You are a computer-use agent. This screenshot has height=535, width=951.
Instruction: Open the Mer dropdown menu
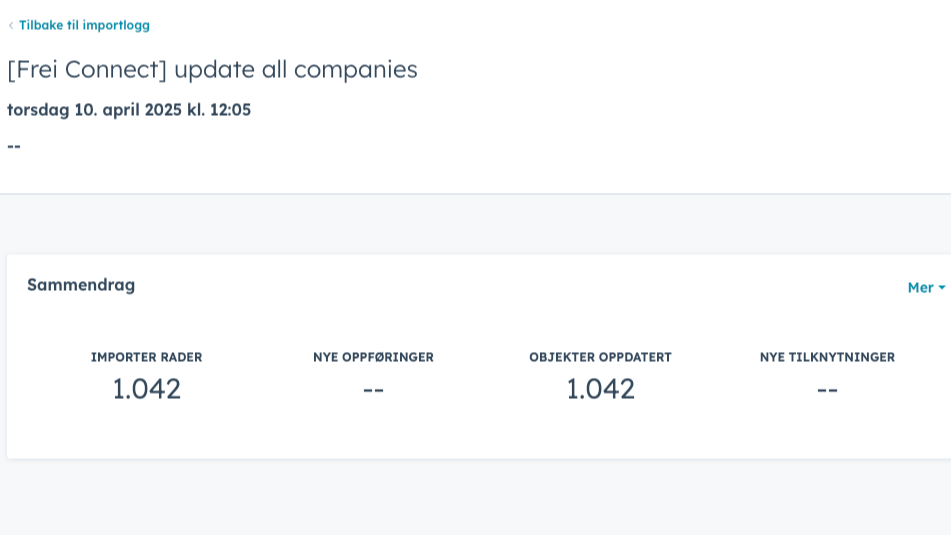pos(920,288)
